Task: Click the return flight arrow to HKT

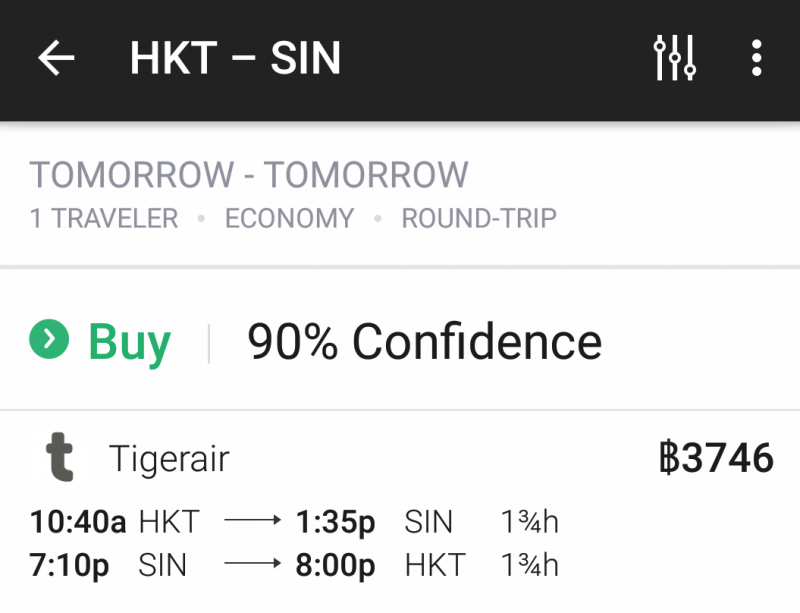Action: [x=253, y=563]
